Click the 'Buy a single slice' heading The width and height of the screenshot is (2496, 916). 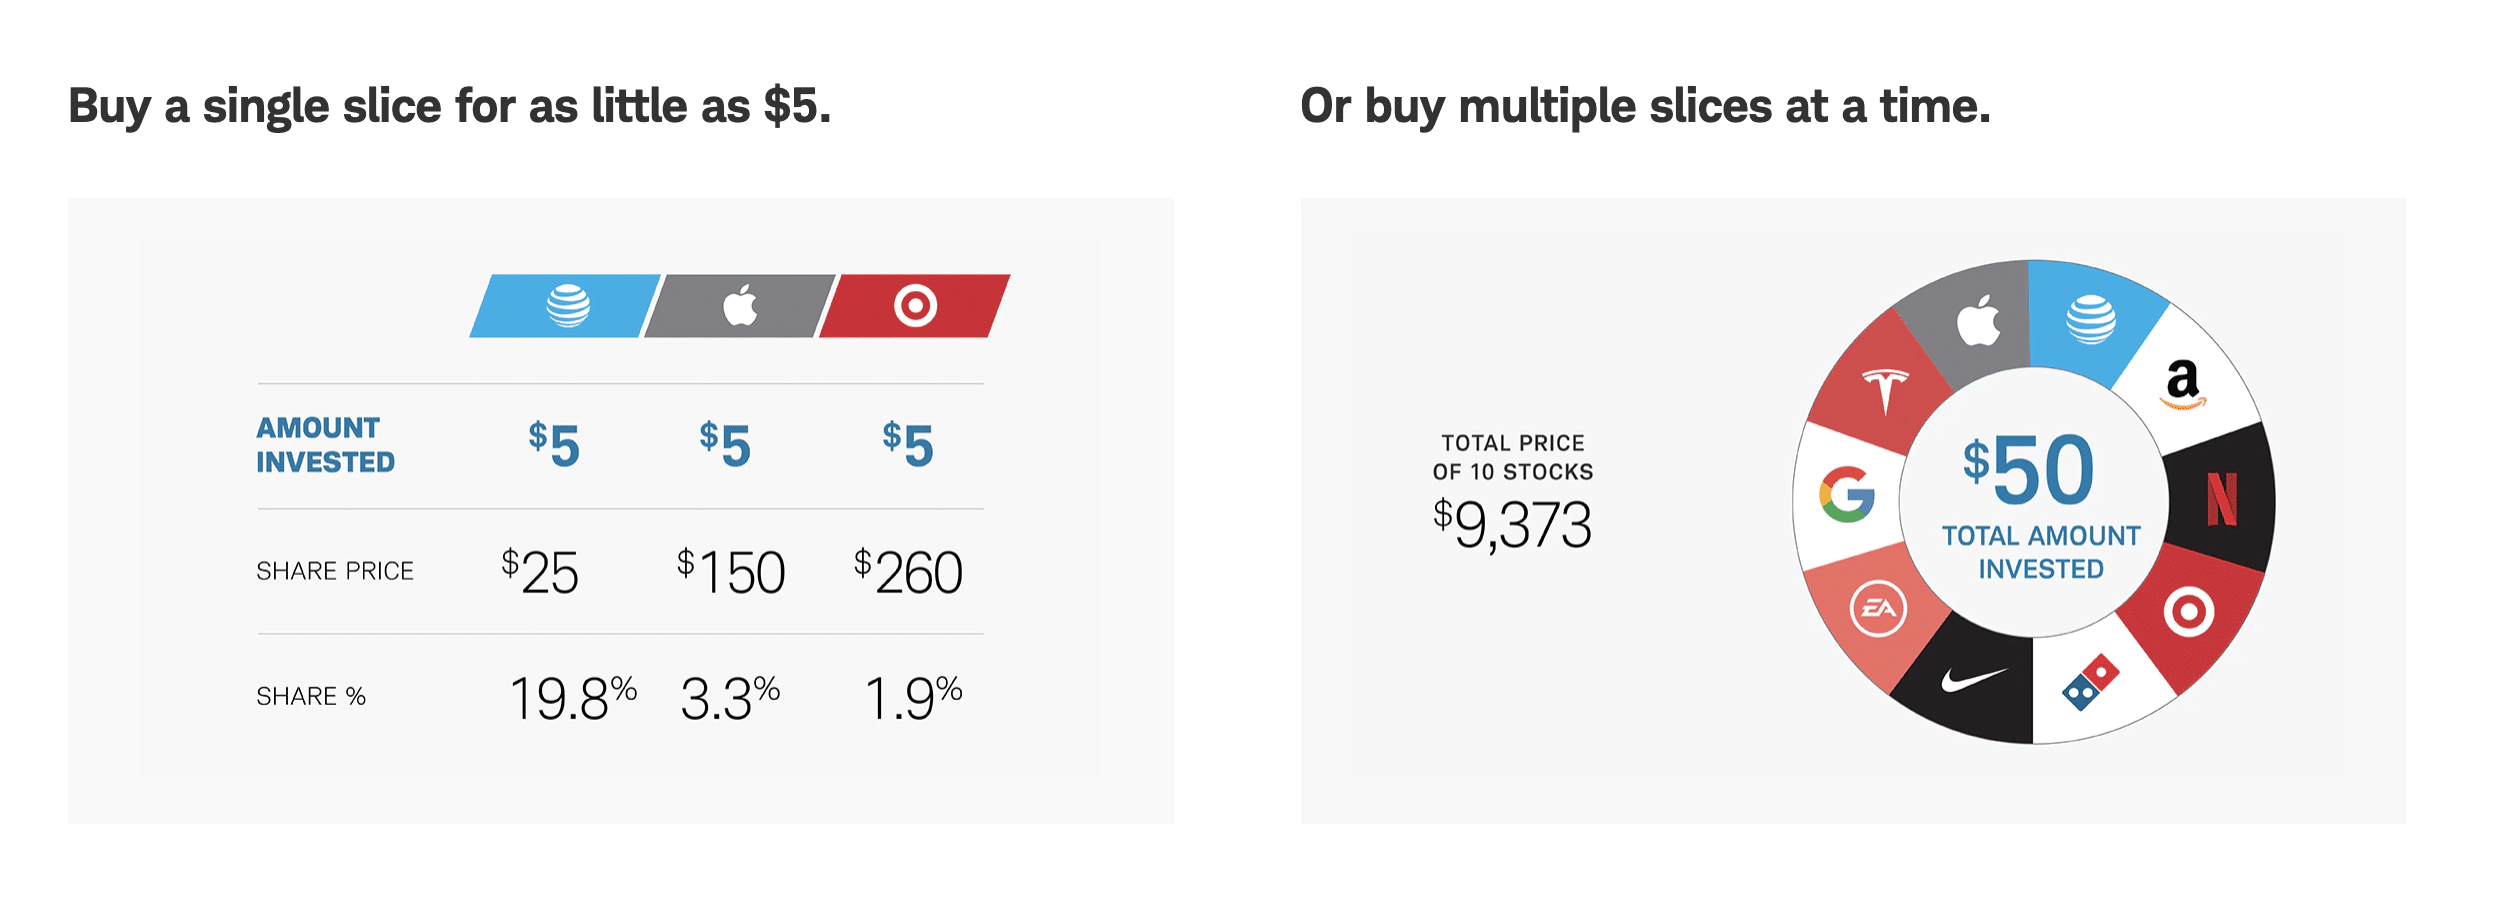tap(450, 106)
